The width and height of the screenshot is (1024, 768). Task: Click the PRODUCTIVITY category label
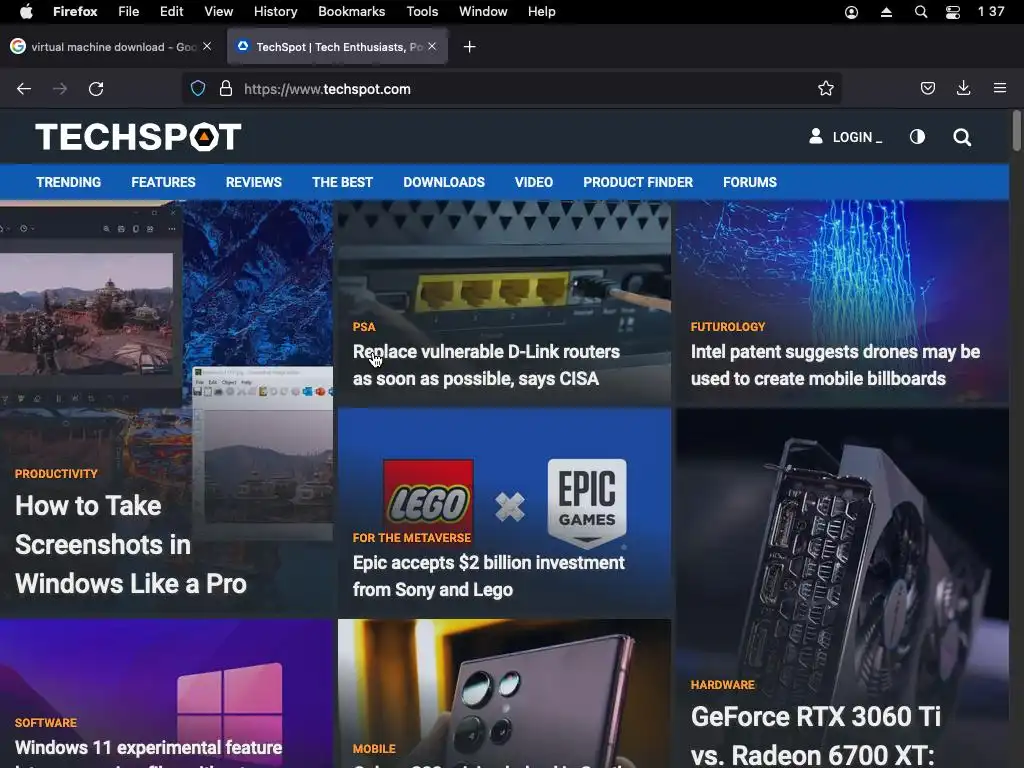tap(56, 473)
